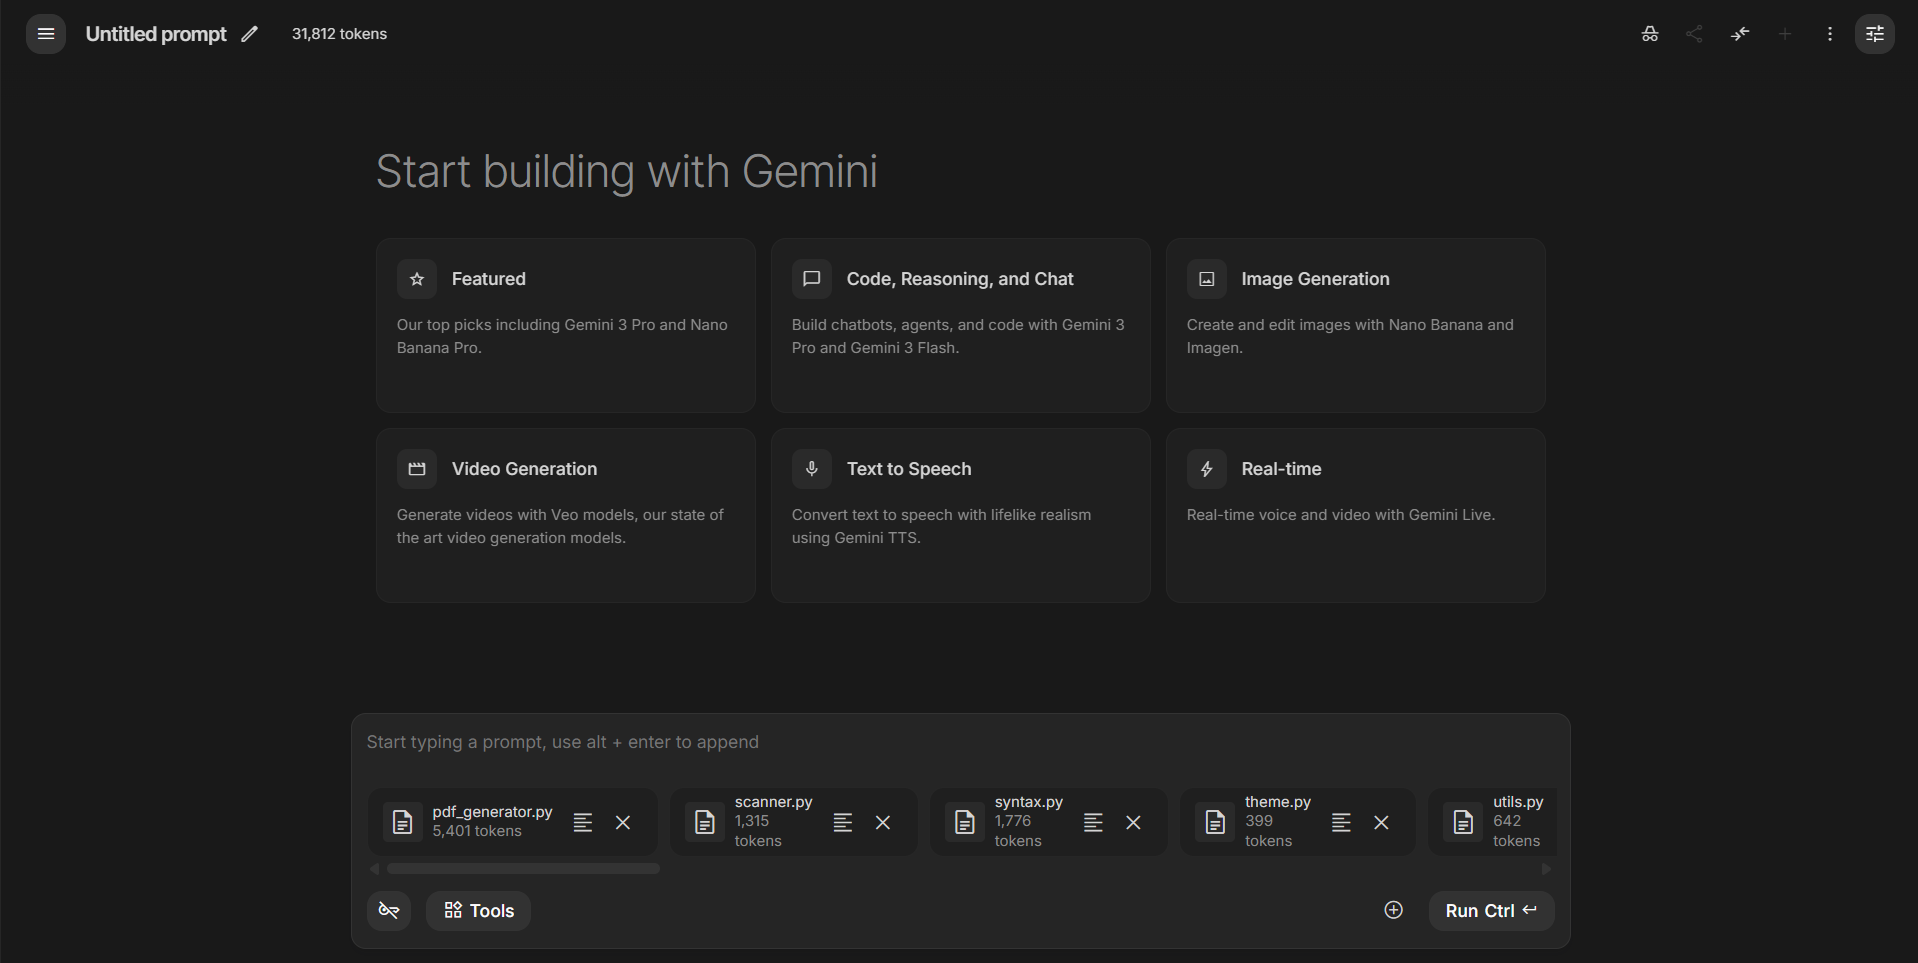Open the compare mode tool
This screenshot has height=963, width=1918.
pyautogui.click(x=1740, y=33)
